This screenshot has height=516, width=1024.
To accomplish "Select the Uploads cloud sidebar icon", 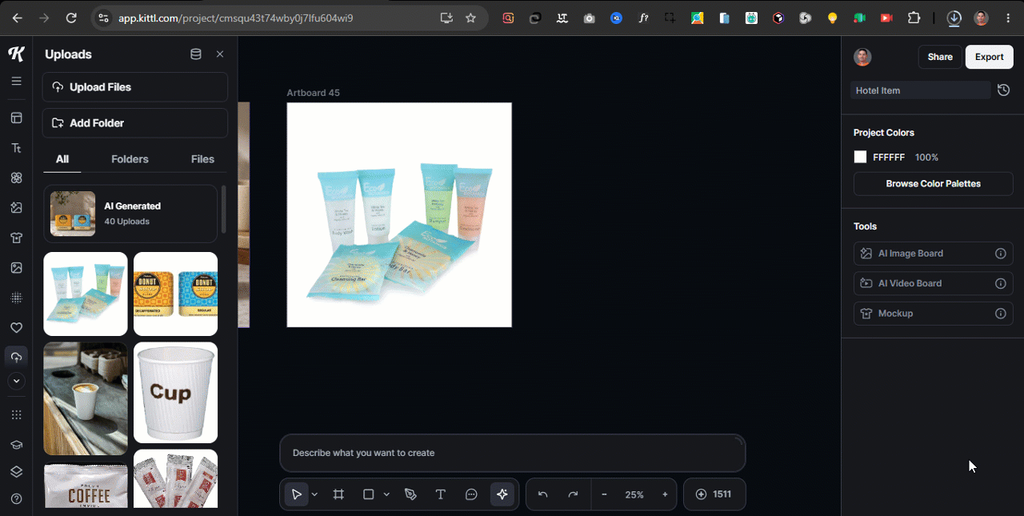I will [16, 357].
